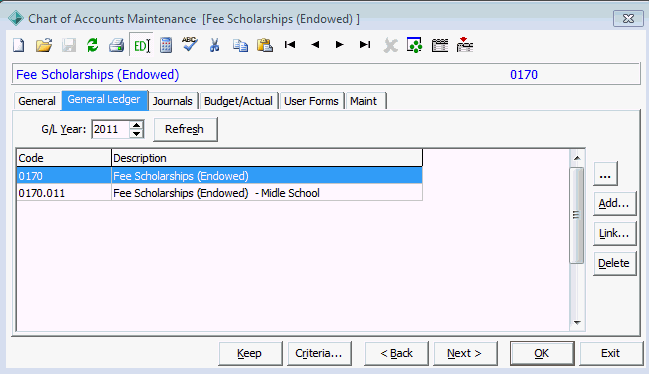Select the General Ledger tab
The width and height of the screenshot is (649, 374).
(x=104, y=100)
